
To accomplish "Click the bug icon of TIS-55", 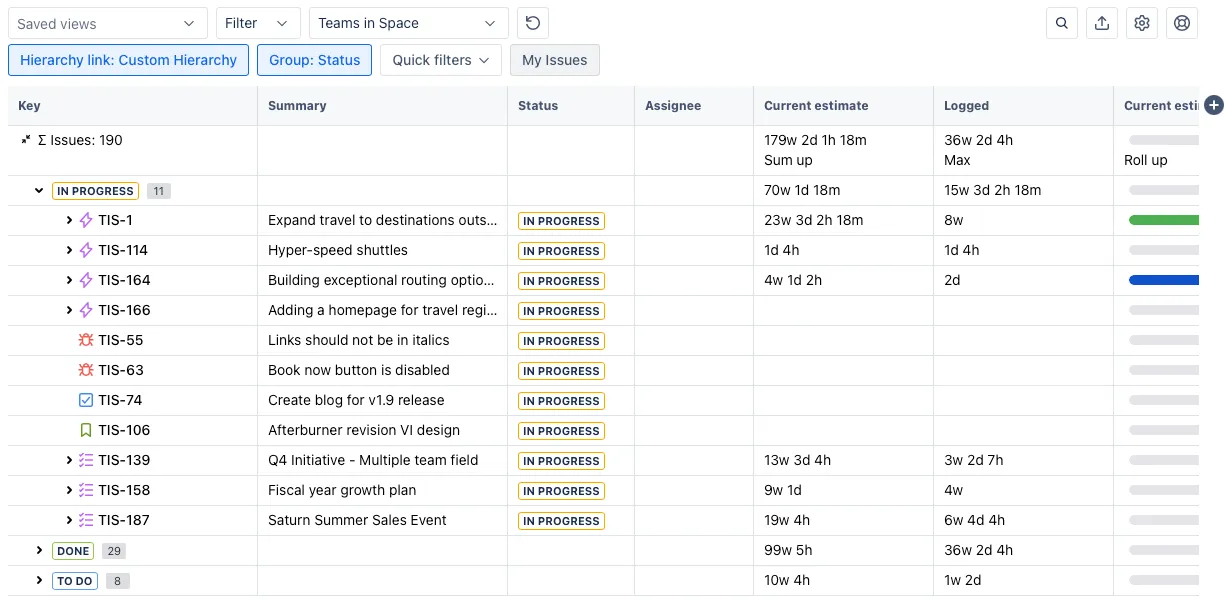I will (86, 340).
